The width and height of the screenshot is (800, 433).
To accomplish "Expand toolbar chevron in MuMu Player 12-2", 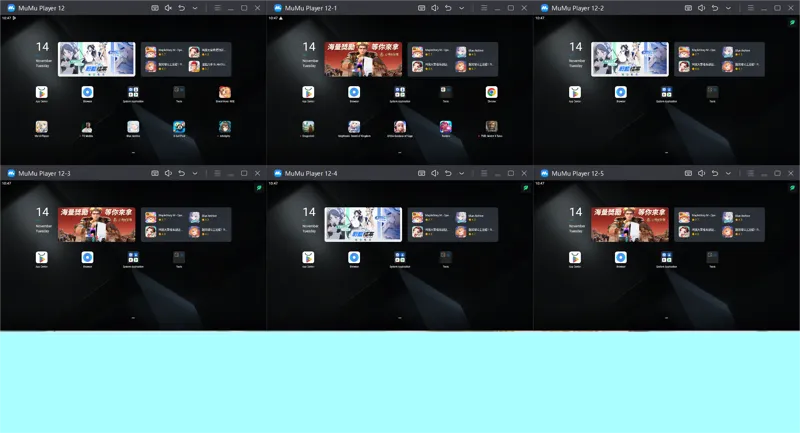I will 729,8.
